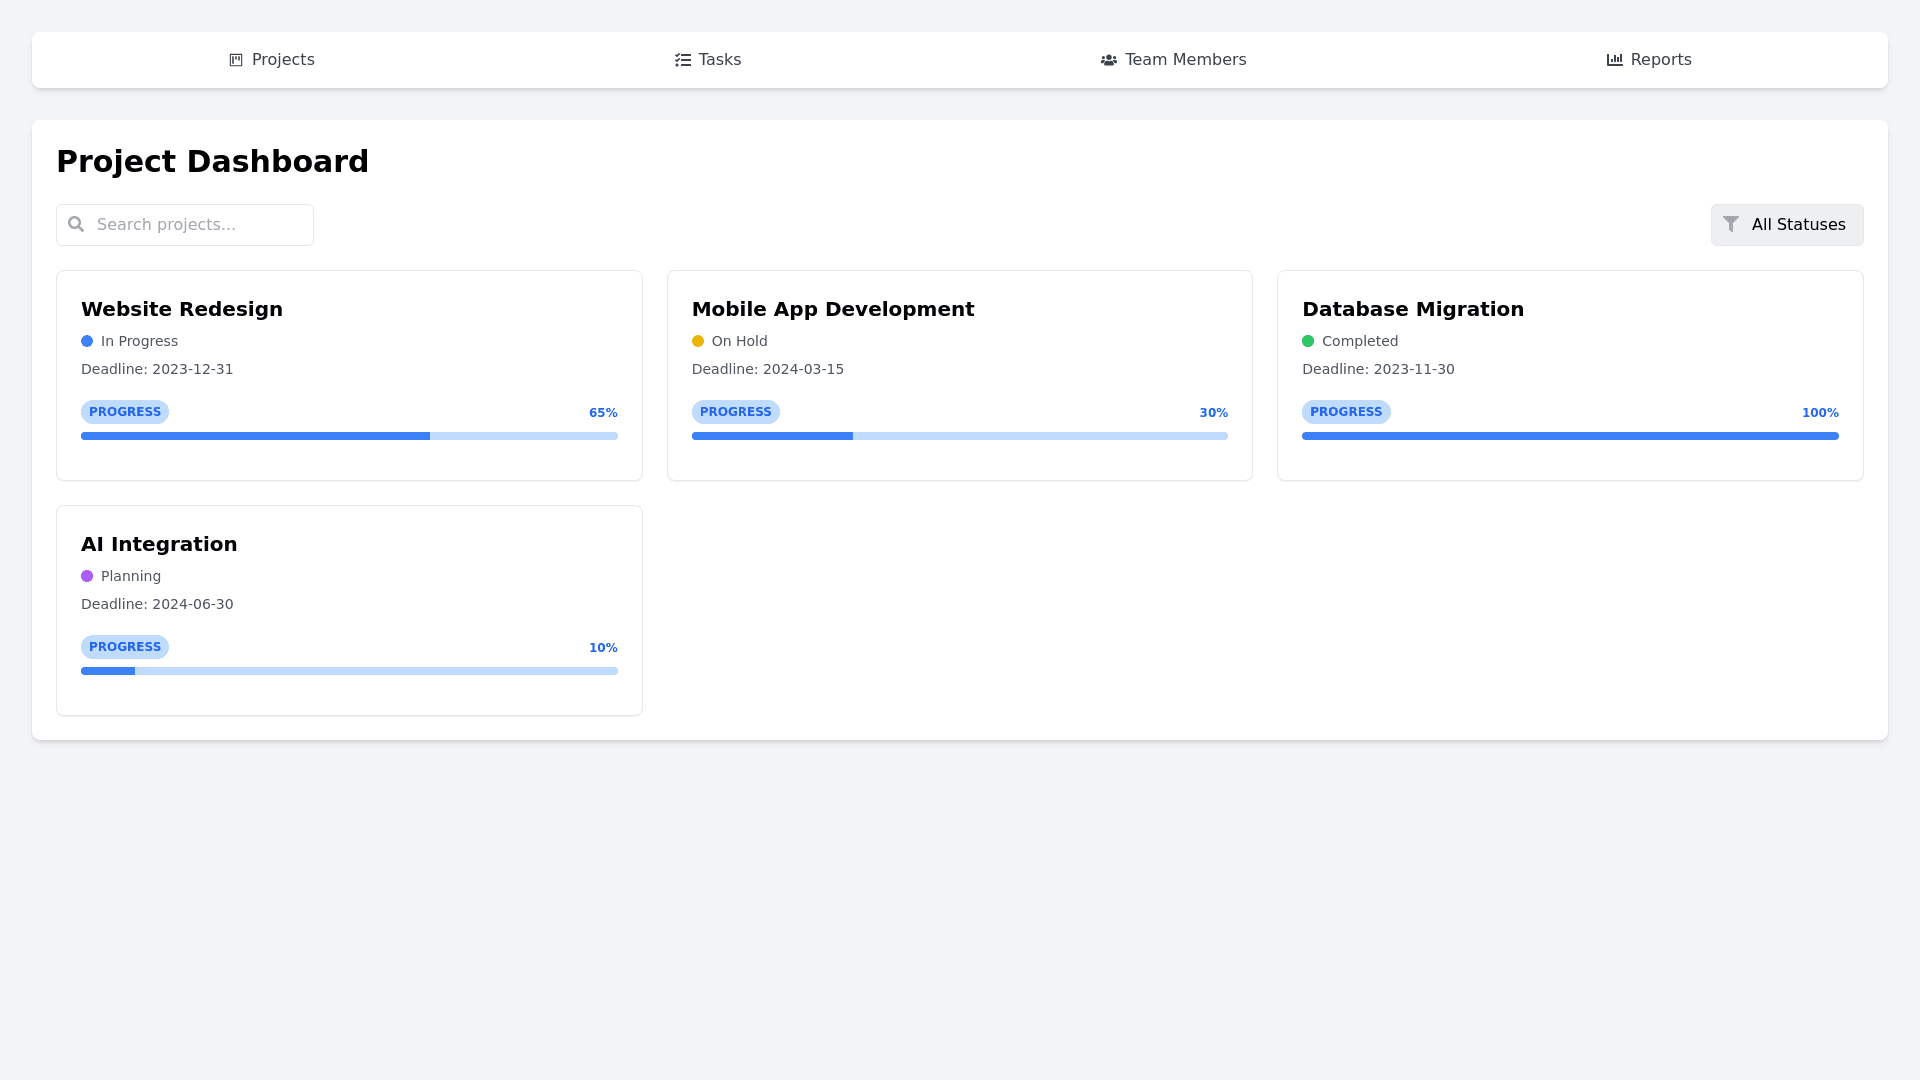1920x1080 pixels.
Task: Focus the Search projects input field
Action: point(198,225)
